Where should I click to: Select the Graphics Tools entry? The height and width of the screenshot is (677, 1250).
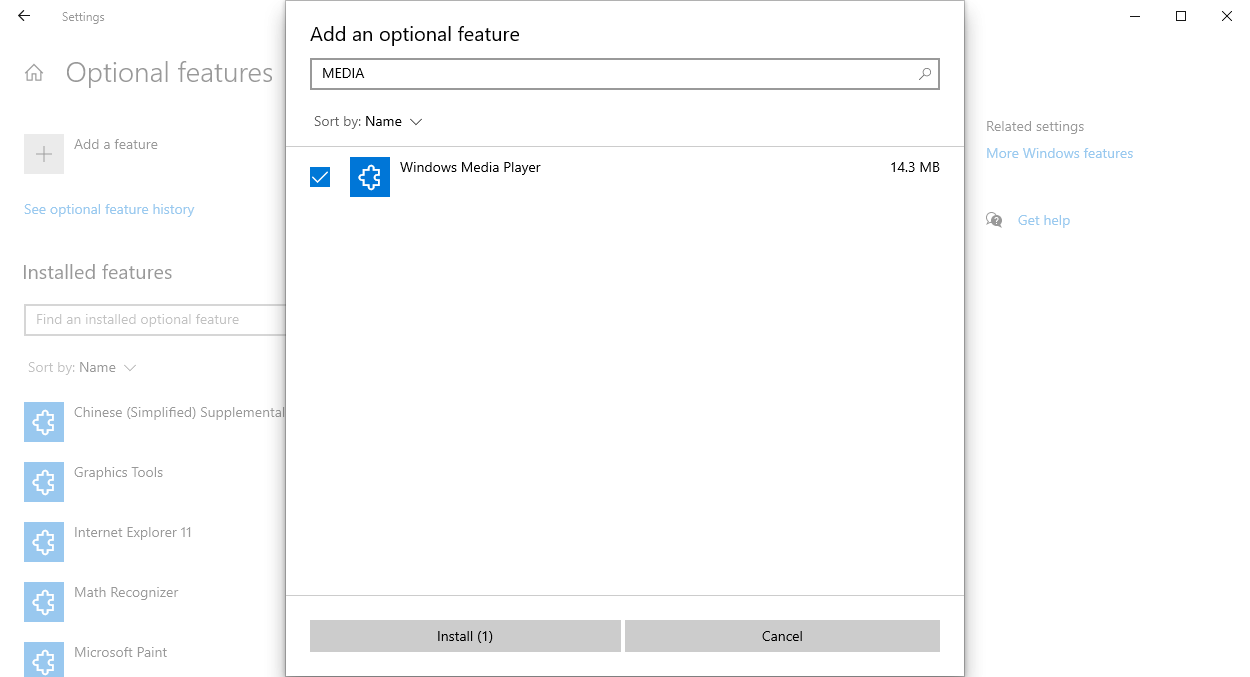(118, 473)
